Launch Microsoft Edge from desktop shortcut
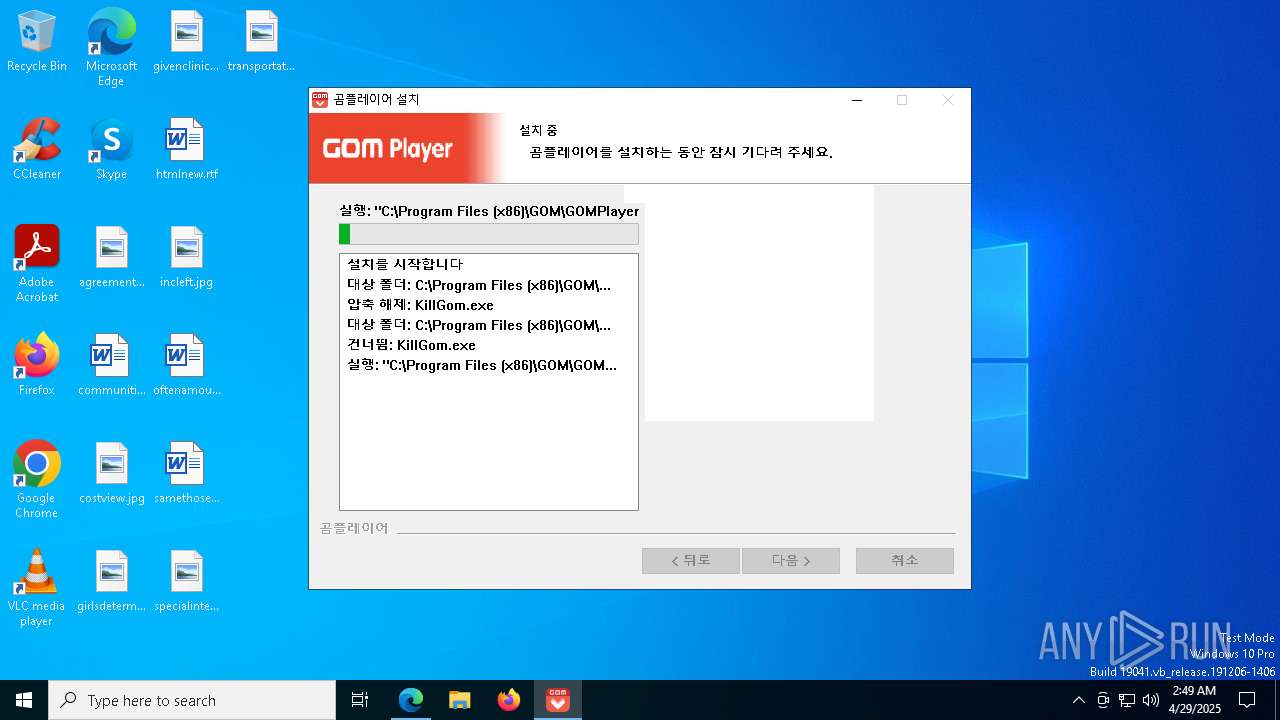Image resolution: width=1280 pixels, height=720 pixels. (x=111, y=47)
